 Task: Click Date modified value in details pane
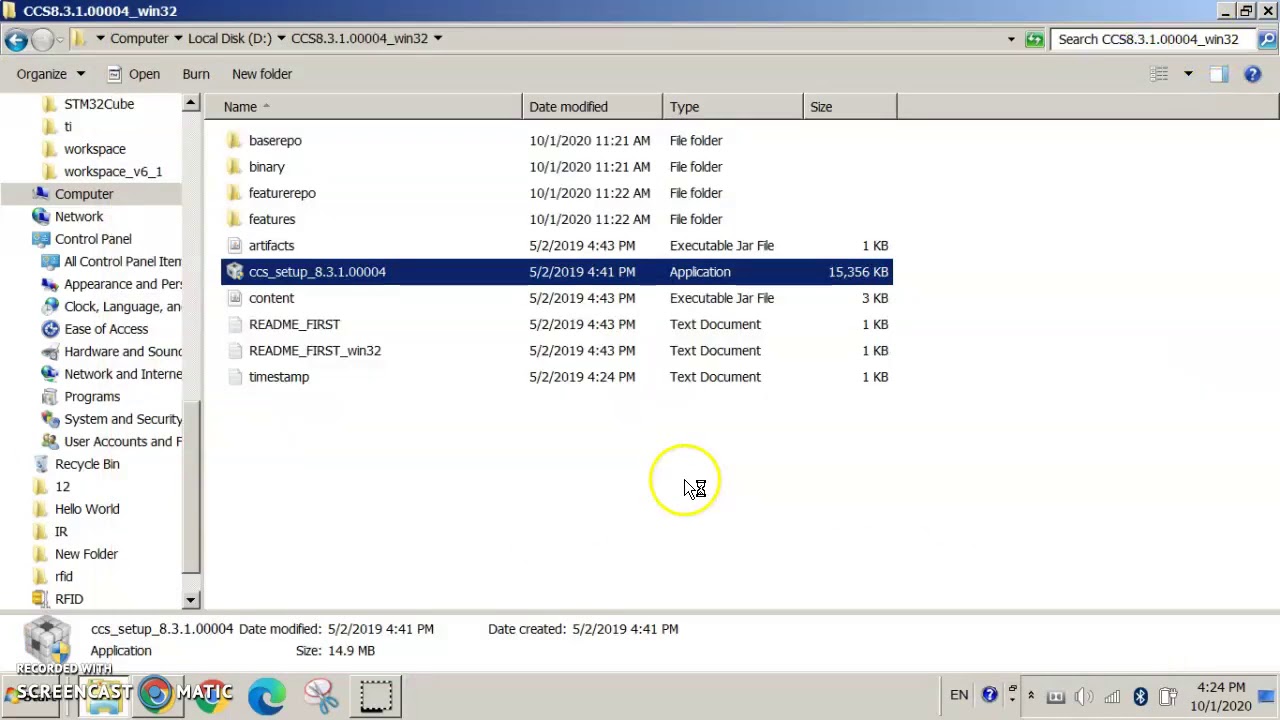[x=381, y=629]
